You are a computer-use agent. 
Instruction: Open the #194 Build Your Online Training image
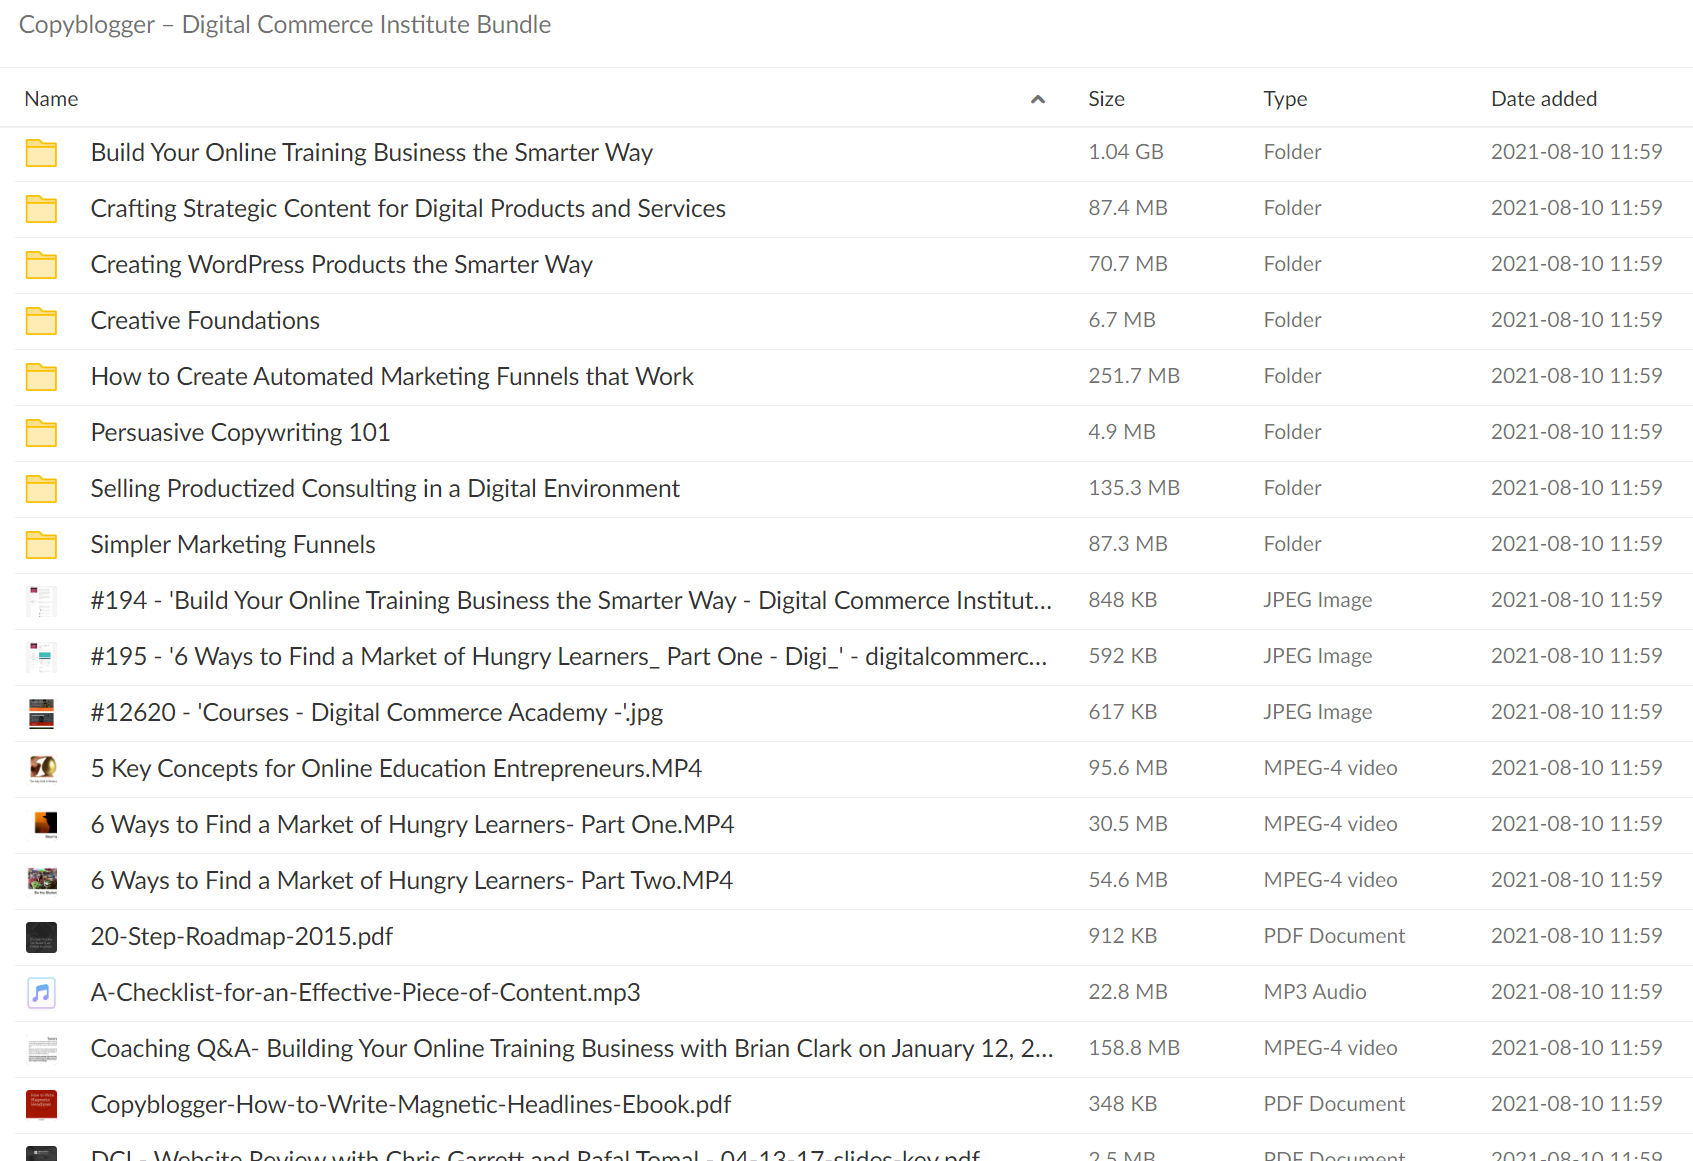pos(571,601)
